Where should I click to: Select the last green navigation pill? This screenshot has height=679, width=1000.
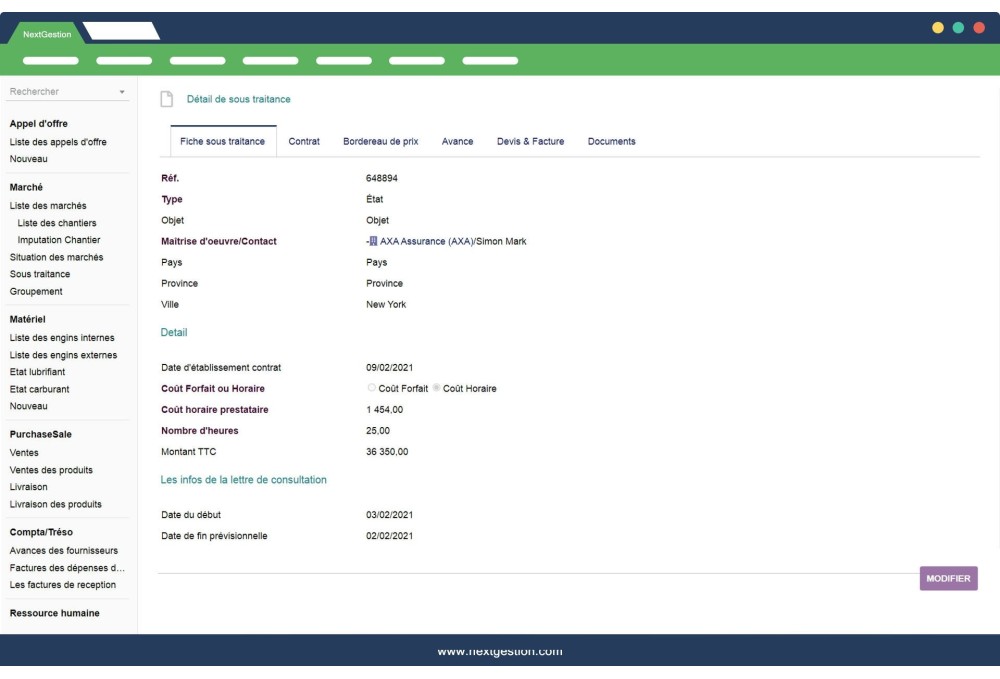click(489, 60)
